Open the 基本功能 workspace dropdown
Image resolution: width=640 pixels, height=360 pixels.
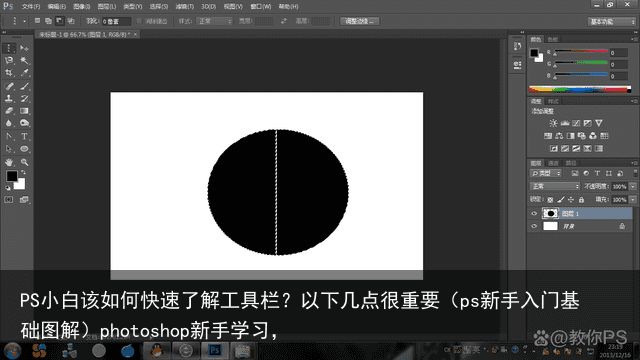[612, 21]
